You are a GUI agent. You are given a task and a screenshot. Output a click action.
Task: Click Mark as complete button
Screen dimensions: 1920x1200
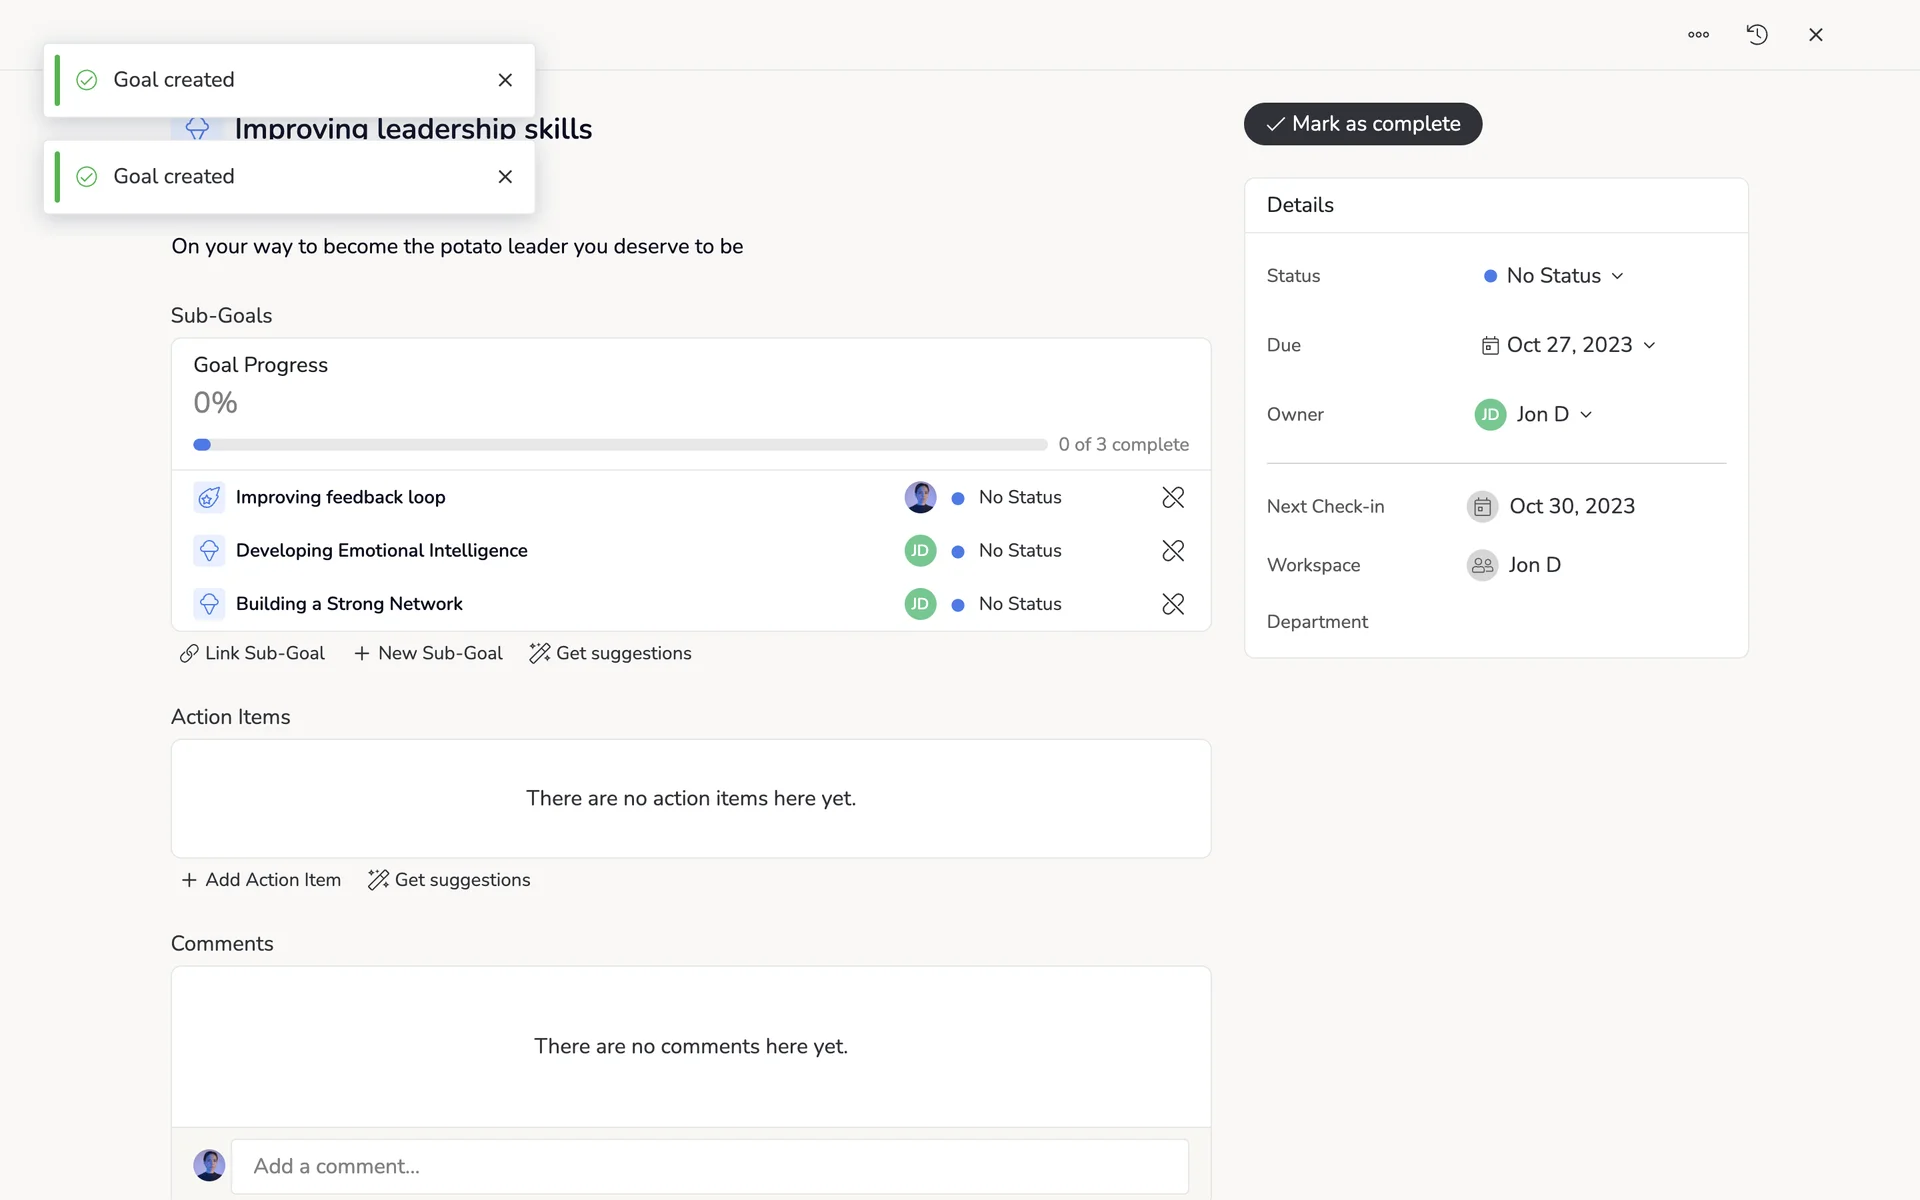(1362, 124)
